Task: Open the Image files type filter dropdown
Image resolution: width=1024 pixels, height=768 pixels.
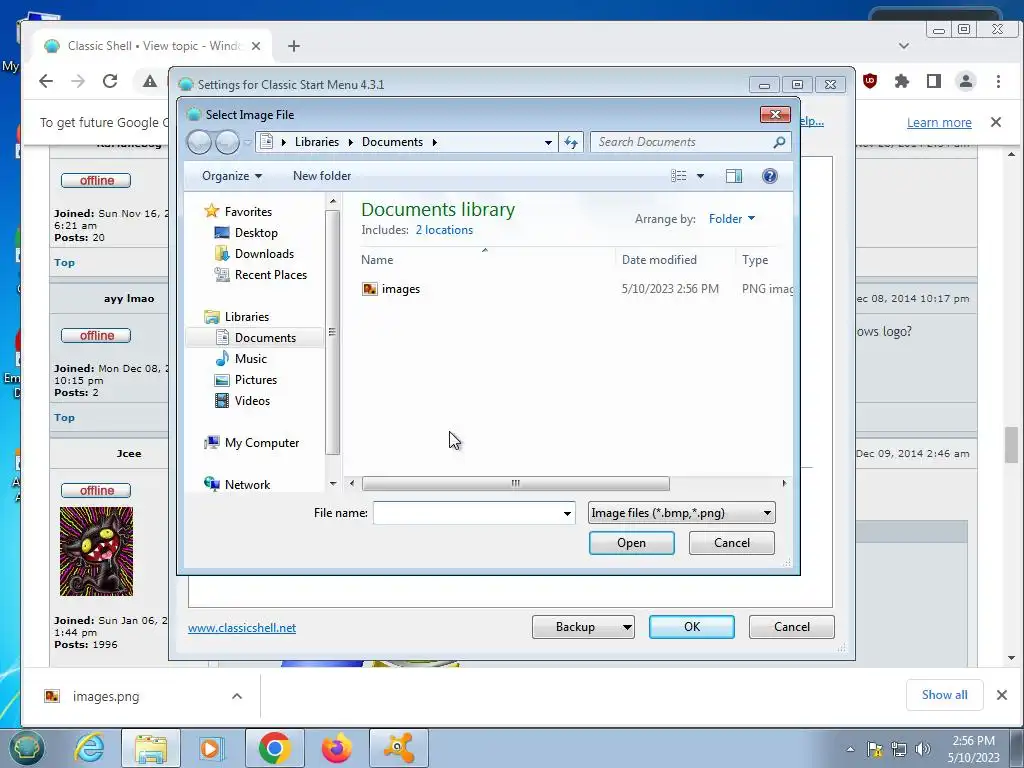Action: pyautogui.click(x=681, y=513)
